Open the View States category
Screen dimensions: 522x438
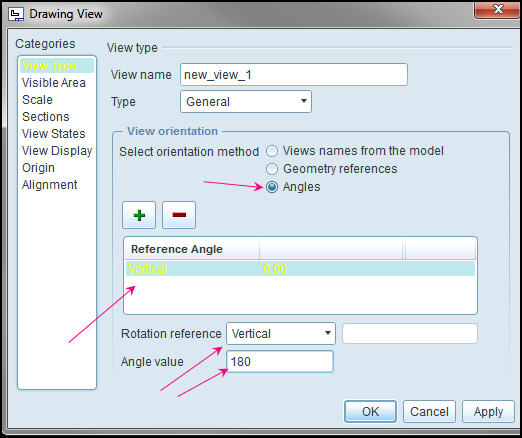click(x=53, y=134)
